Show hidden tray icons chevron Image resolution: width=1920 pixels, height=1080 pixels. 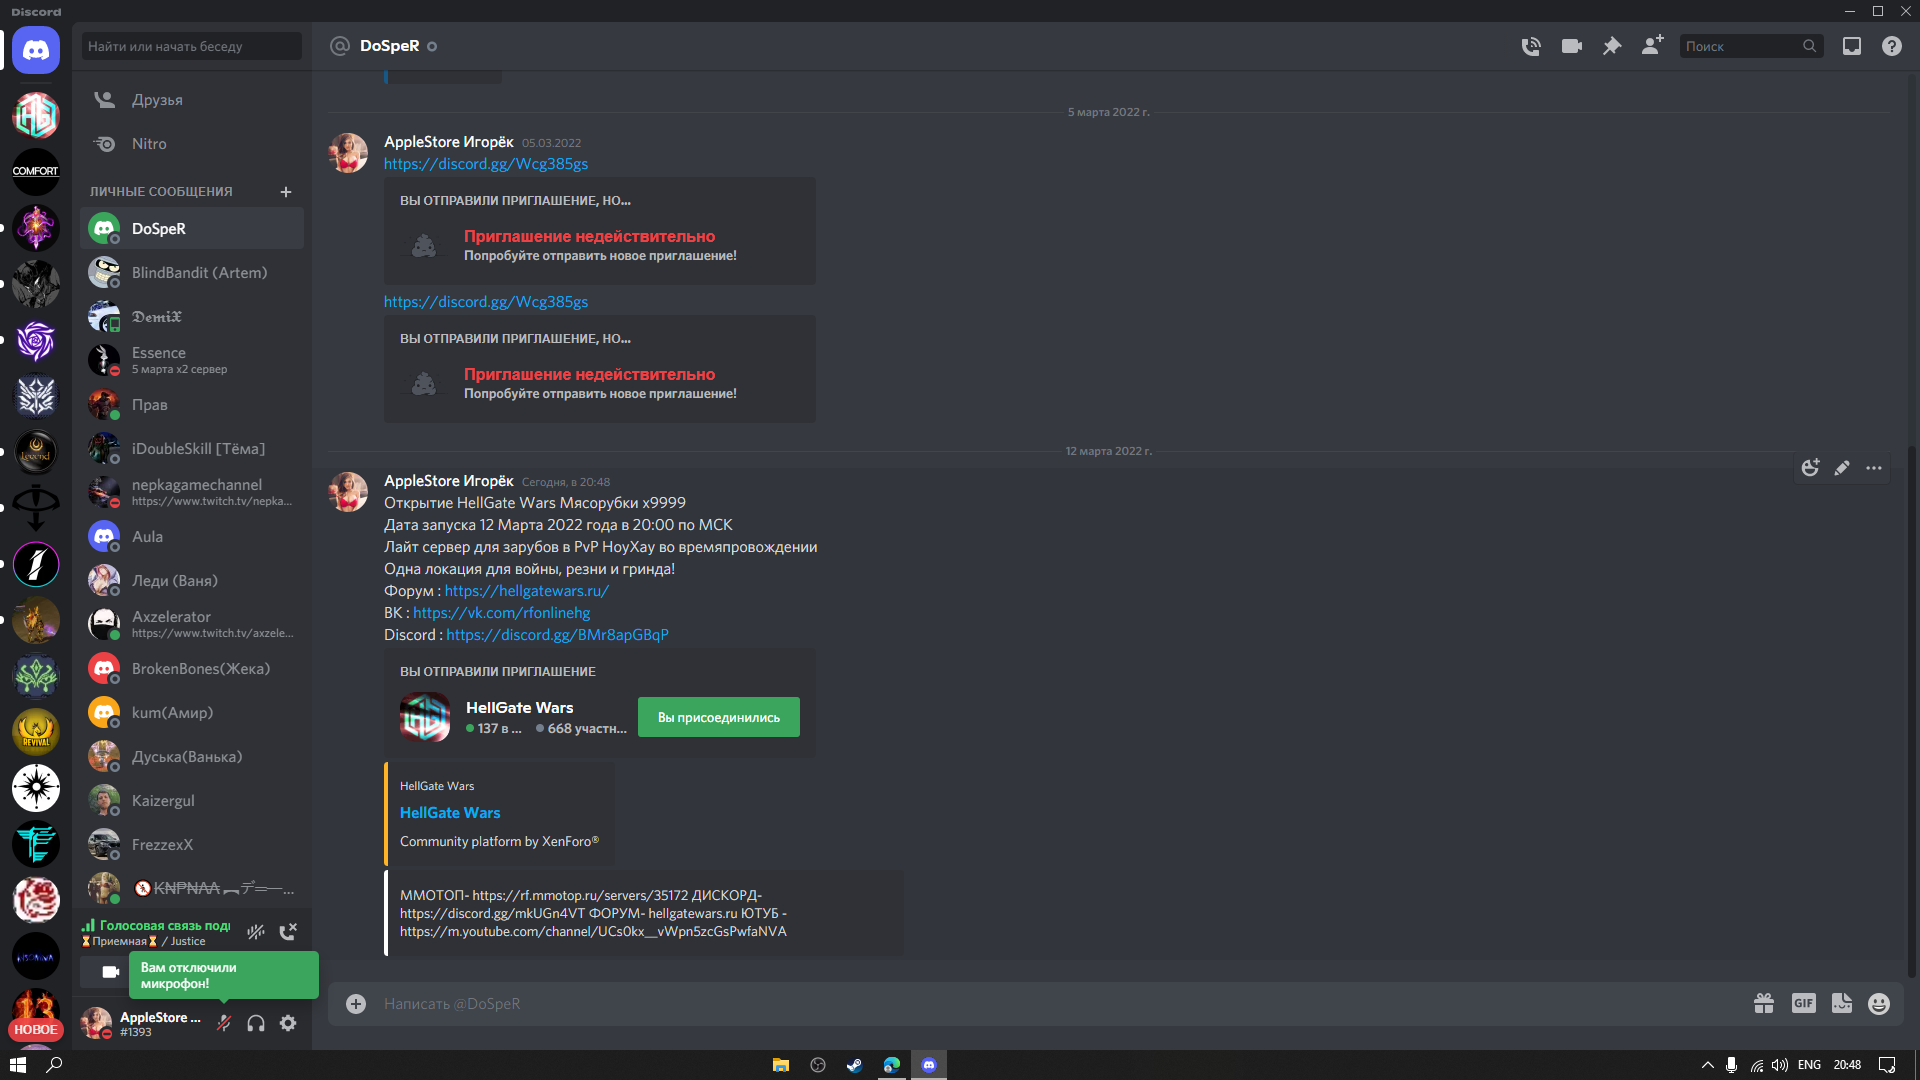point(1707,1065)
